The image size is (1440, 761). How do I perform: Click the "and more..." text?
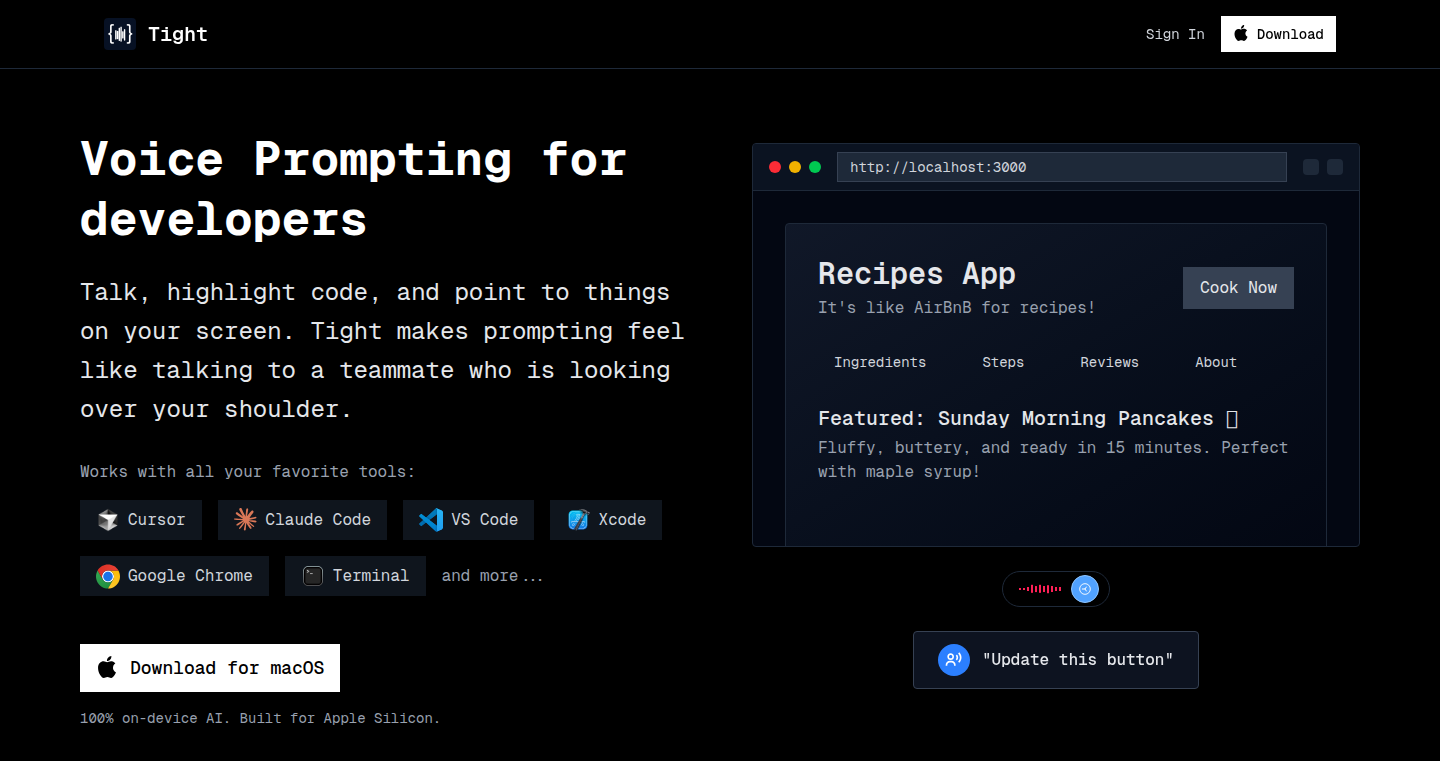coord(493,576)
